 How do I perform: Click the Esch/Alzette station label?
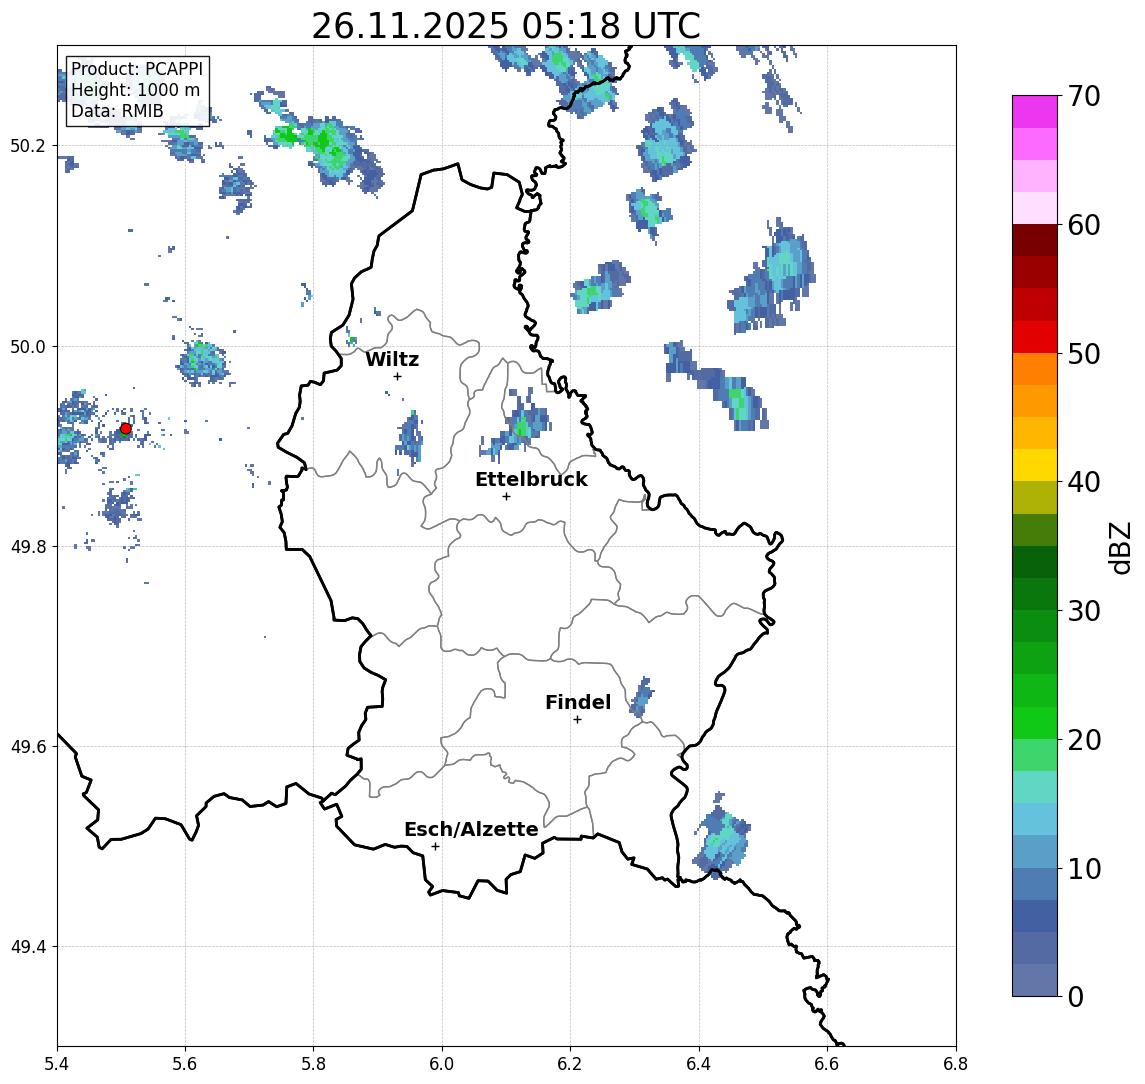pos(471,829)
